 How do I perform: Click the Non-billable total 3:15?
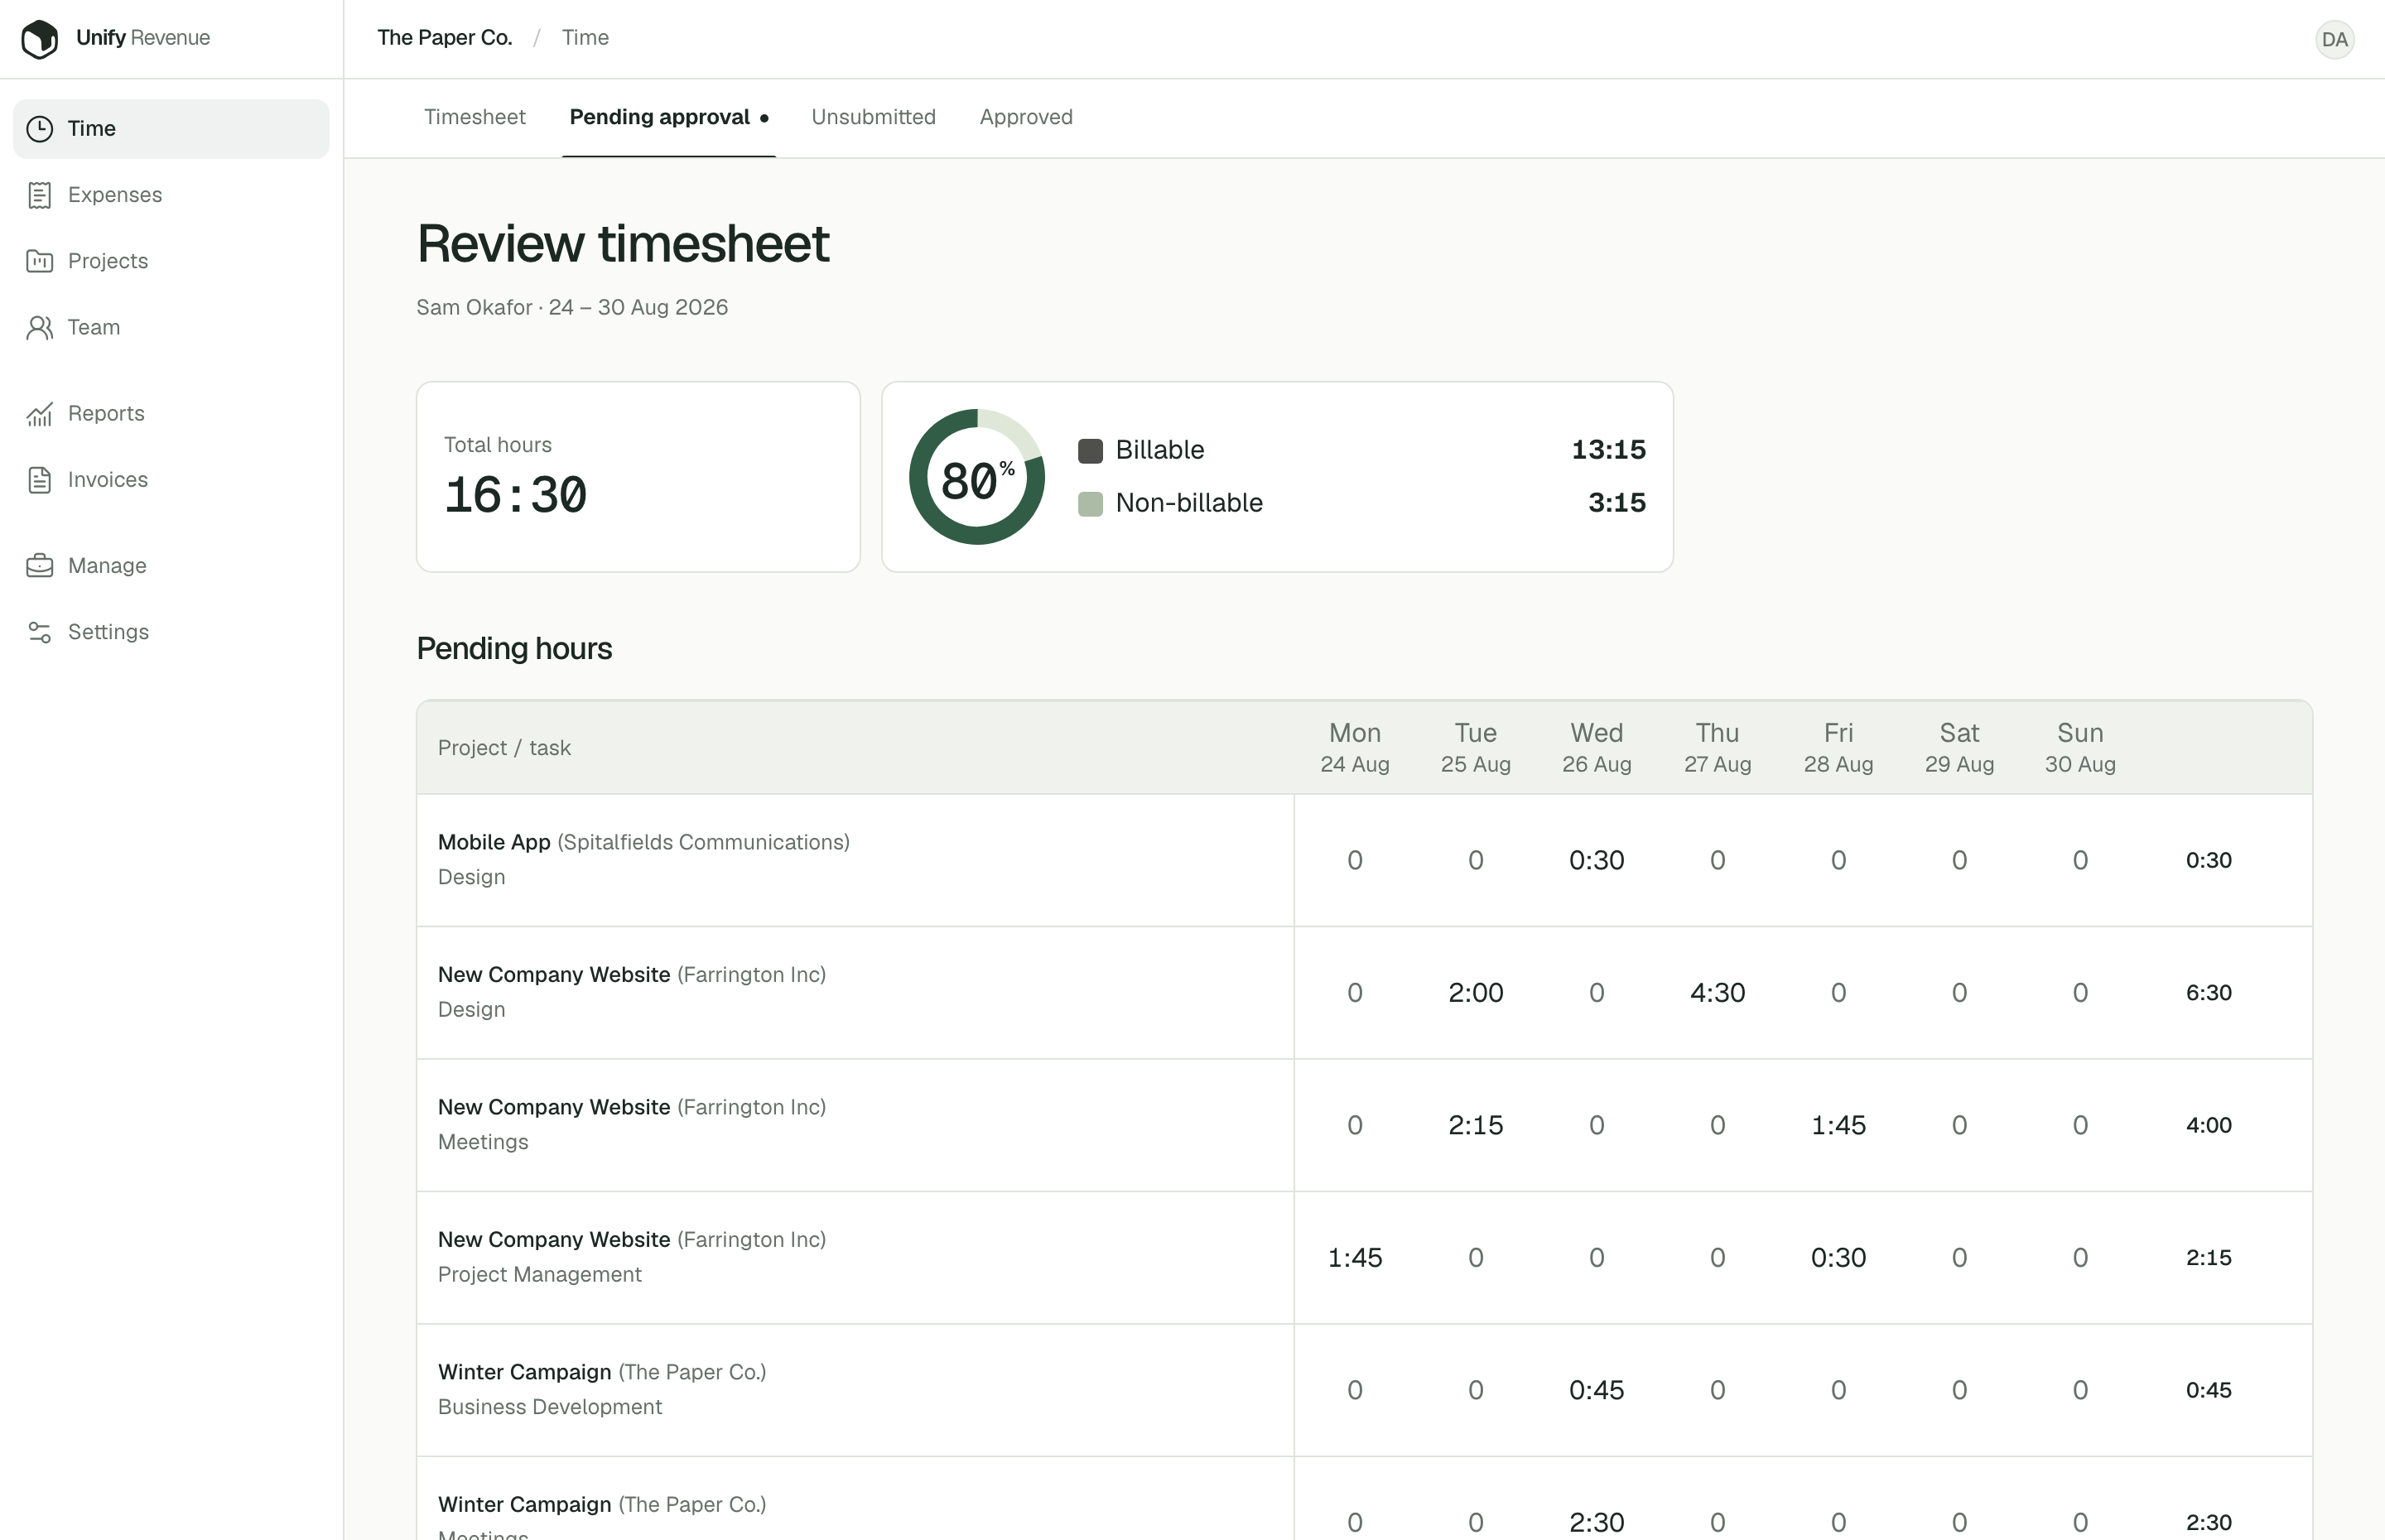1617,503
